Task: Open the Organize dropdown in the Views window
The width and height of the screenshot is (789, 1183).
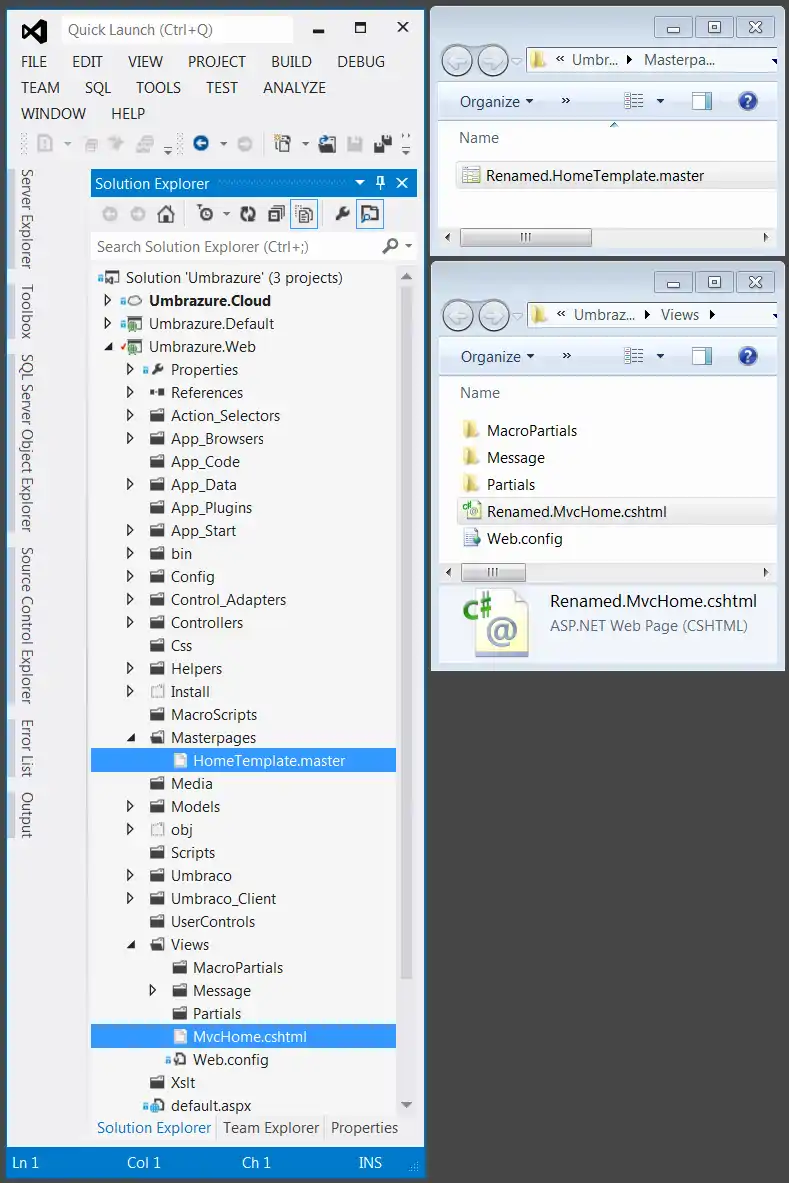Action: 497,356
